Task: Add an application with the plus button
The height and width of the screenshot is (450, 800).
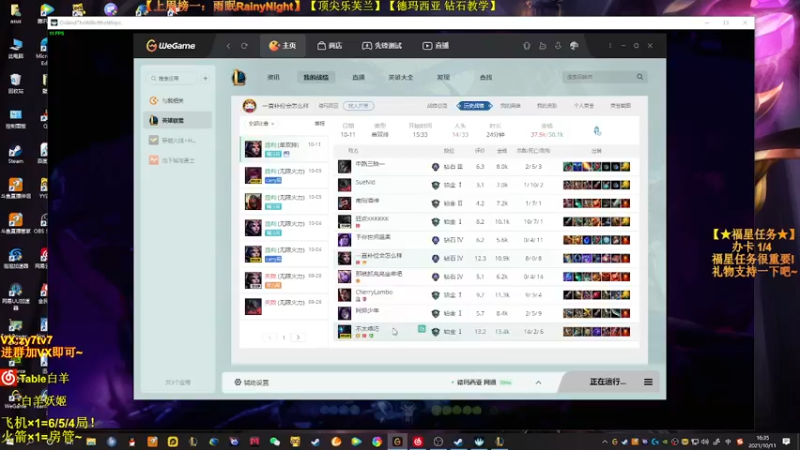Action: coord(205,78)
